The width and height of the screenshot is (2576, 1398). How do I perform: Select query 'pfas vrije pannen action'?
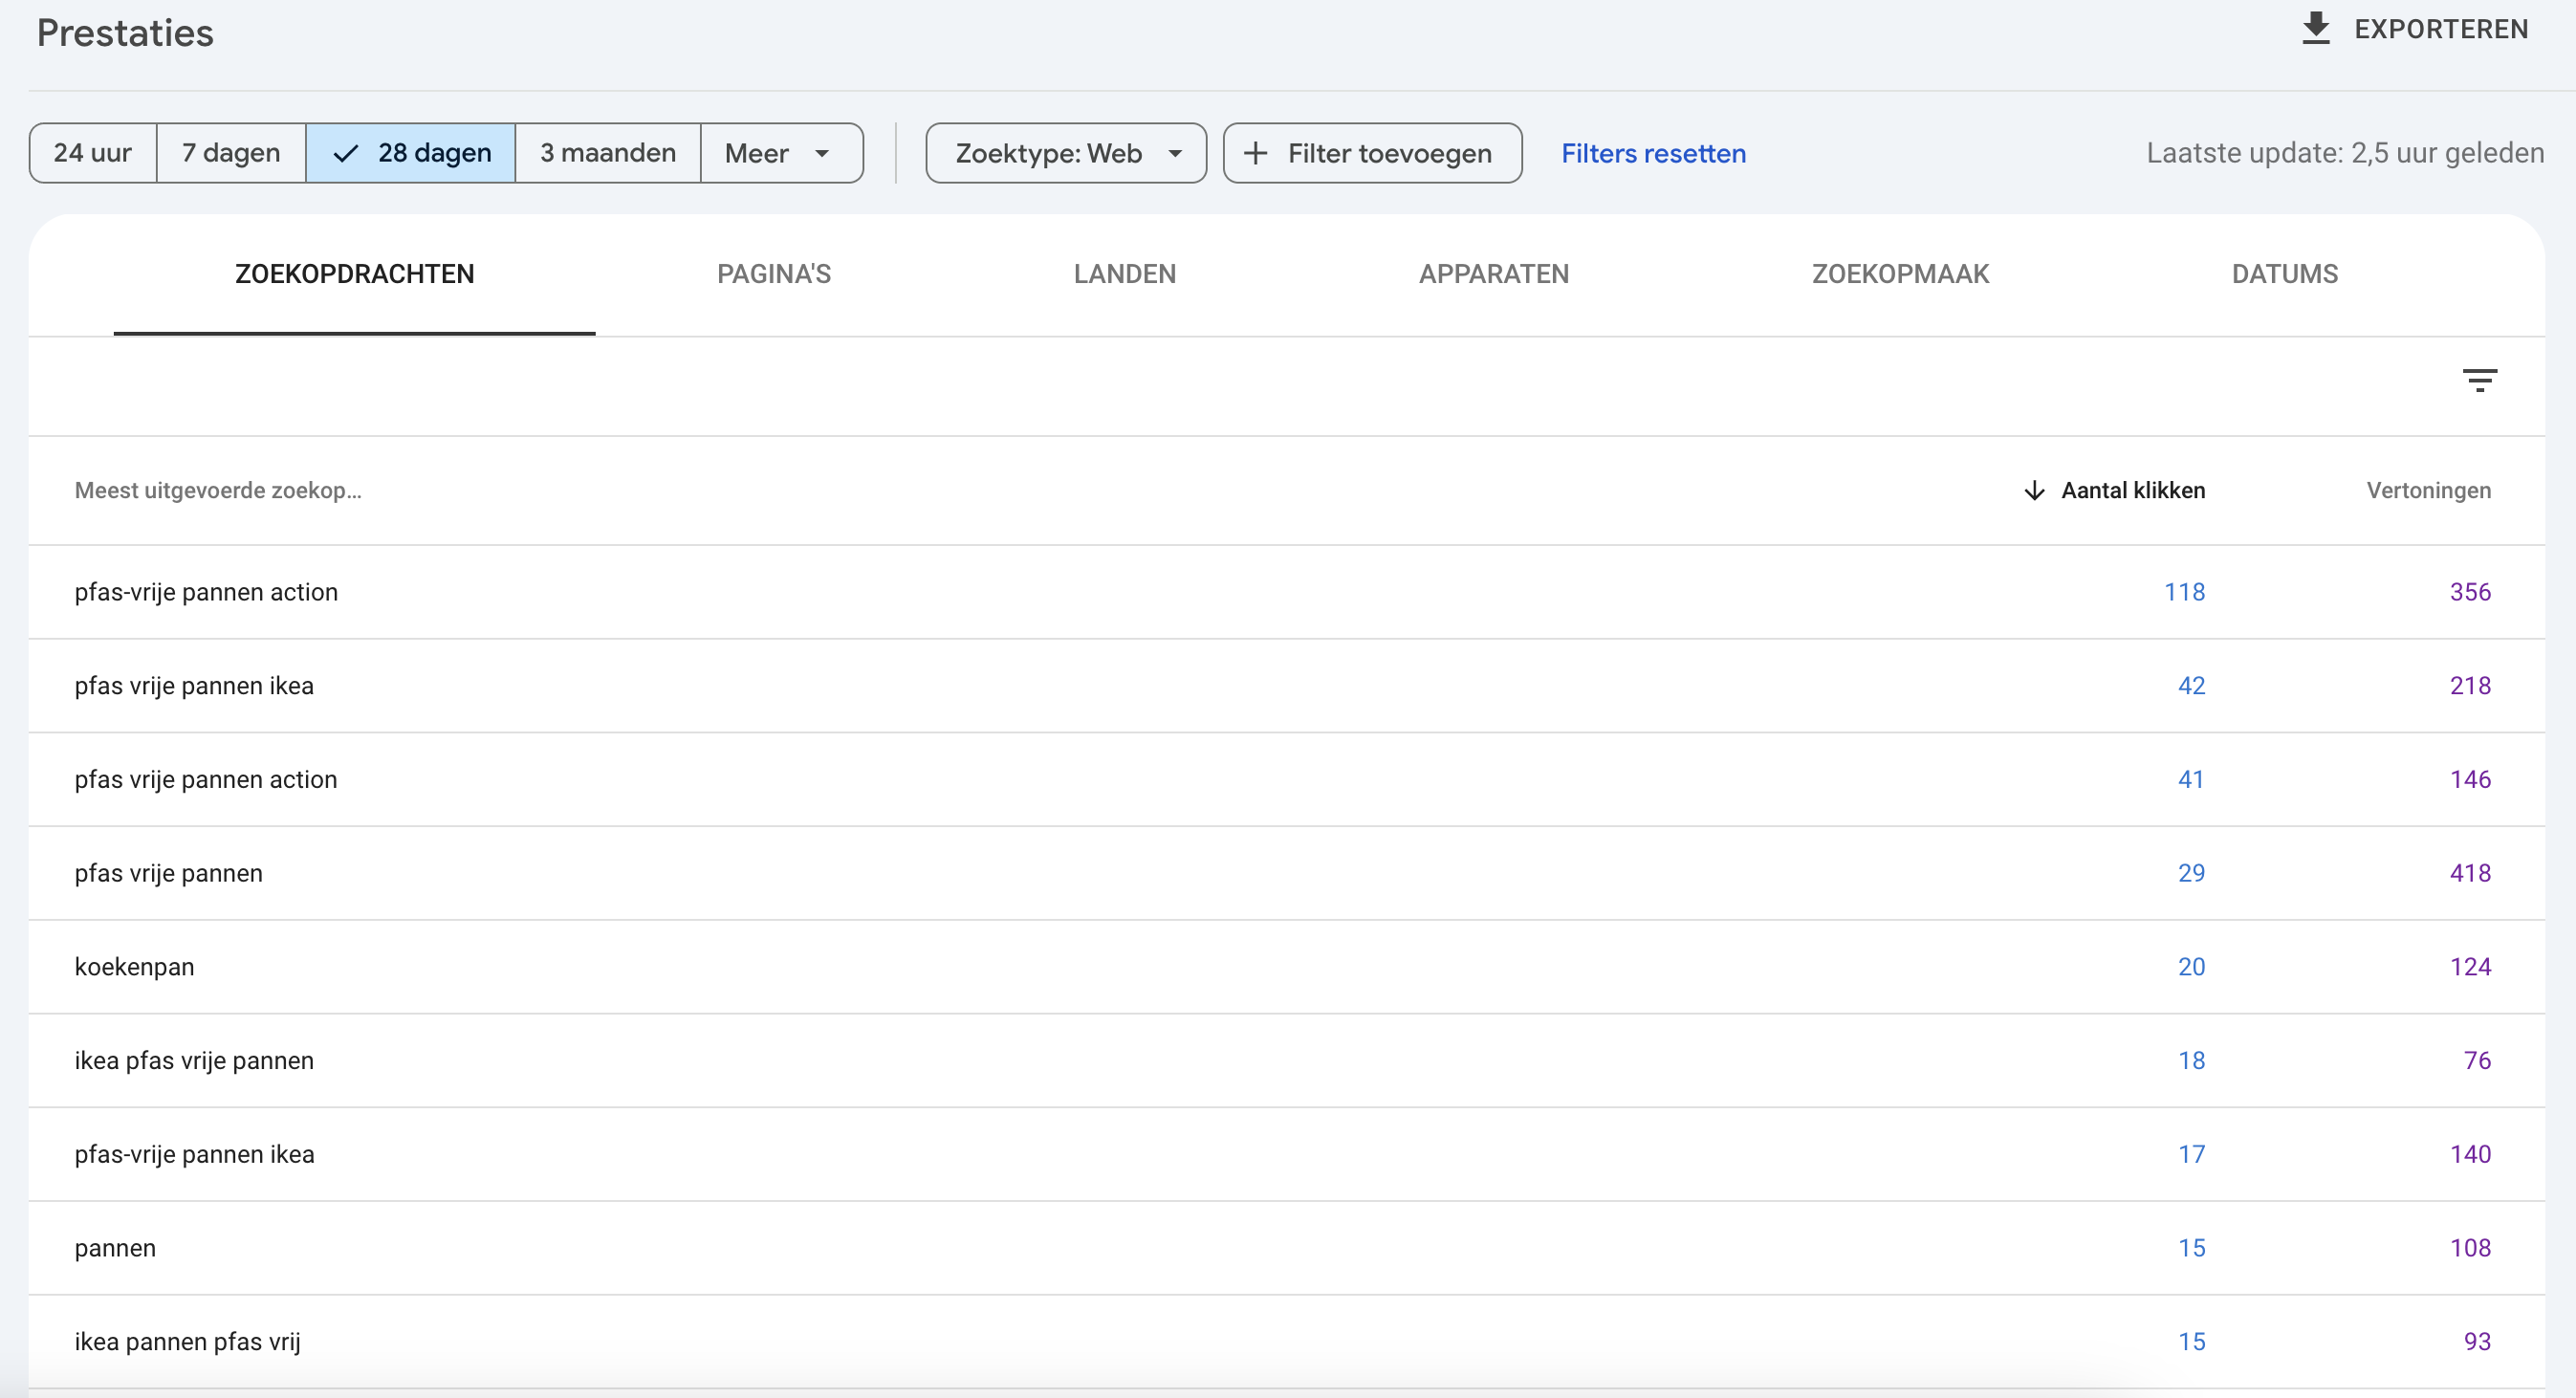(206, 780)
